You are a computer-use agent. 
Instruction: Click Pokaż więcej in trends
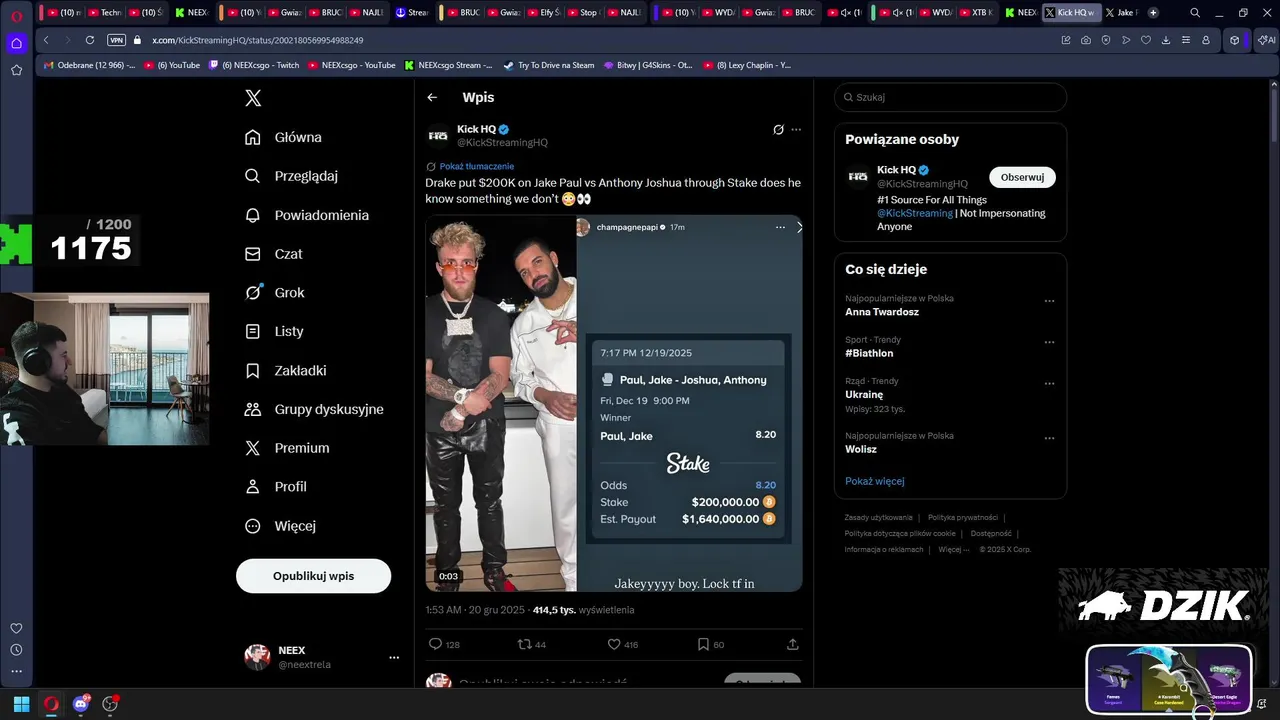tap(874, 481)
